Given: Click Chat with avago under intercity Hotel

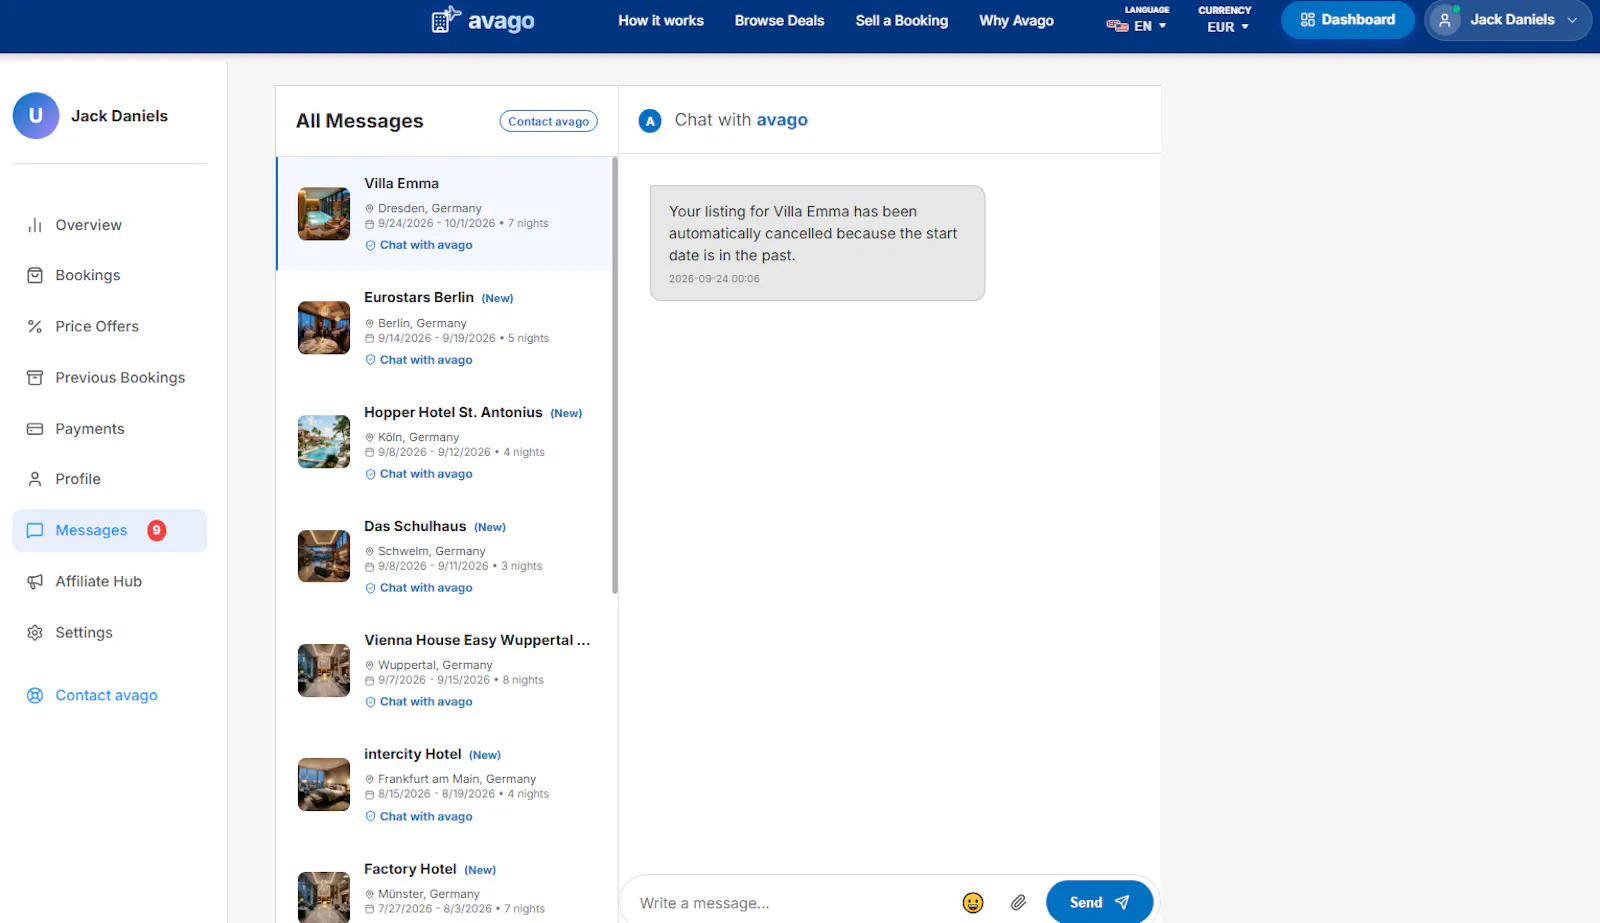Looking at the screenshot, I should tap(419, 817).
